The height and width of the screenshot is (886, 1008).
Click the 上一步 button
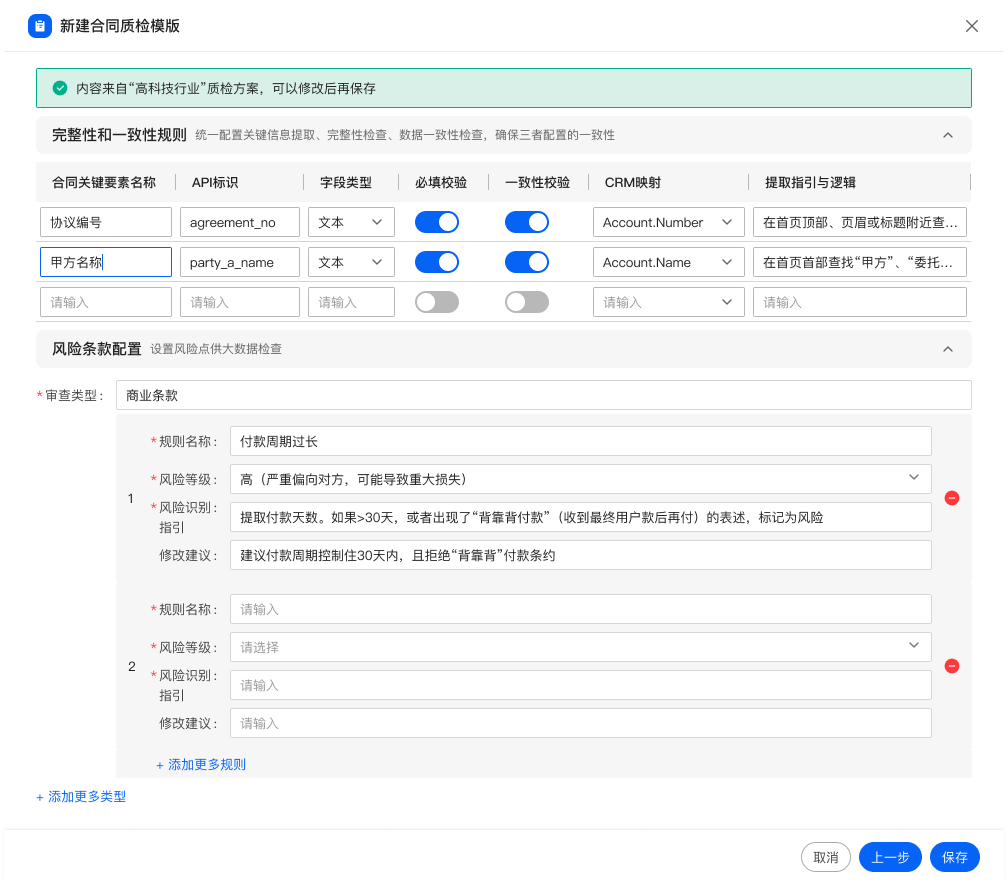pyautogui.click(x=890, y=857)
